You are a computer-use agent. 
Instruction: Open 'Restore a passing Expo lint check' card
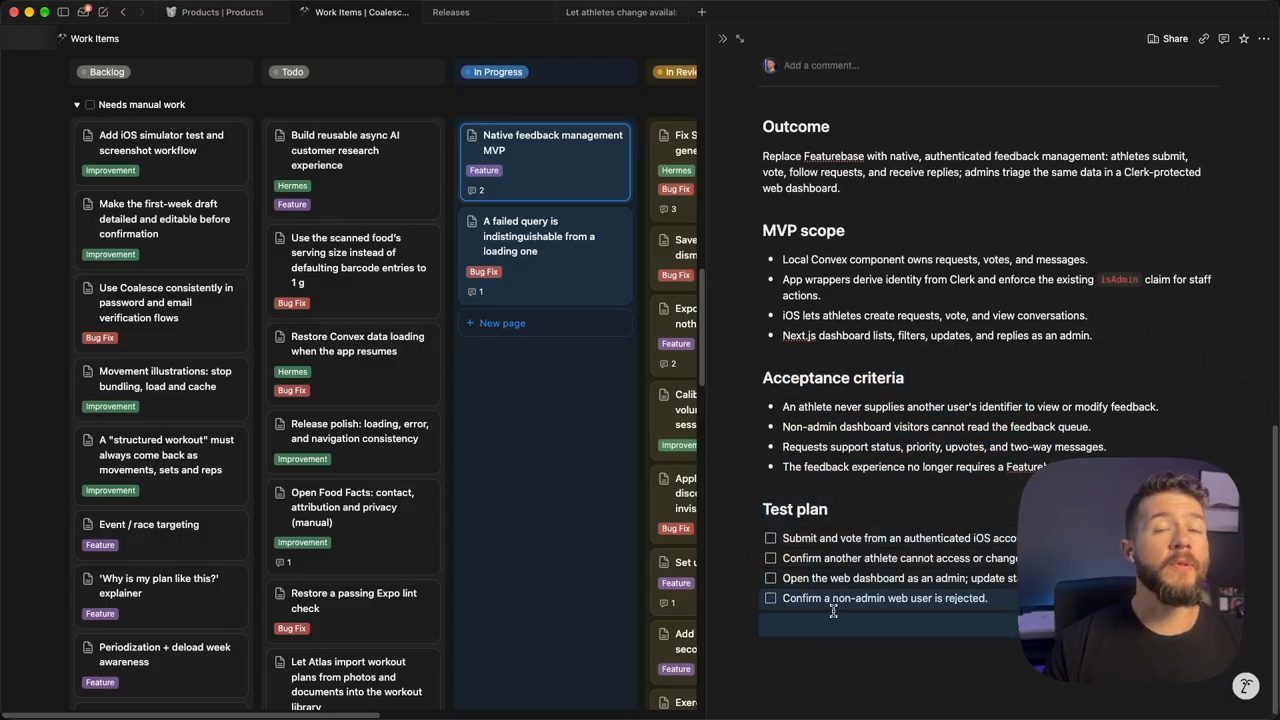(x=354, y=611)
